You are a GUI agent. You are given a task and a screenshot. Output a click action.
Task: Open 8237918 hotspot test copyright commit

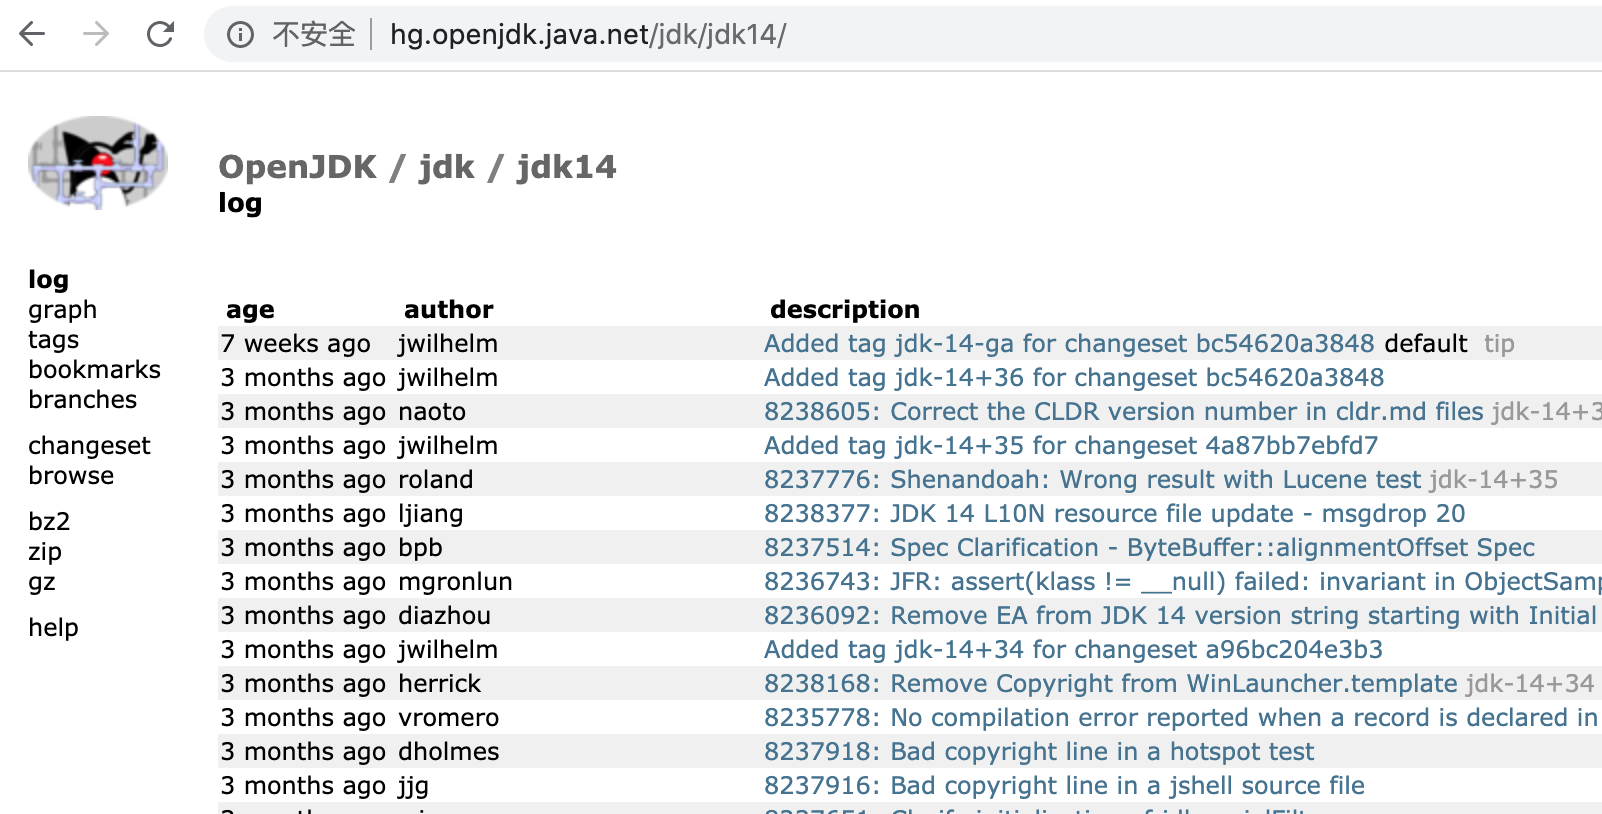click(x=1040, y=752)
